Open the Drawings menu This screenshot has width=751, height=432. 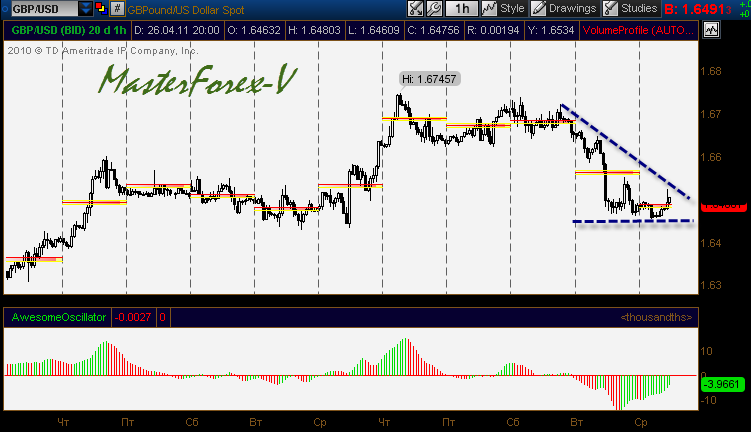coord(564,8)
